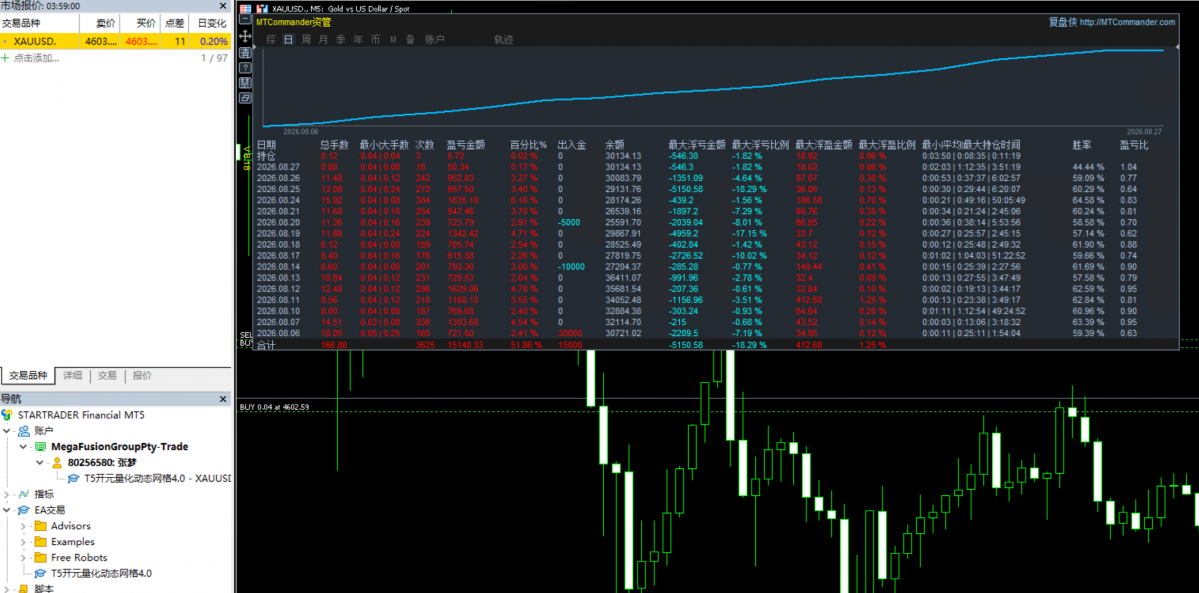
Task: Click the Free Robots folder icon
Action: (x=41, y=557)
